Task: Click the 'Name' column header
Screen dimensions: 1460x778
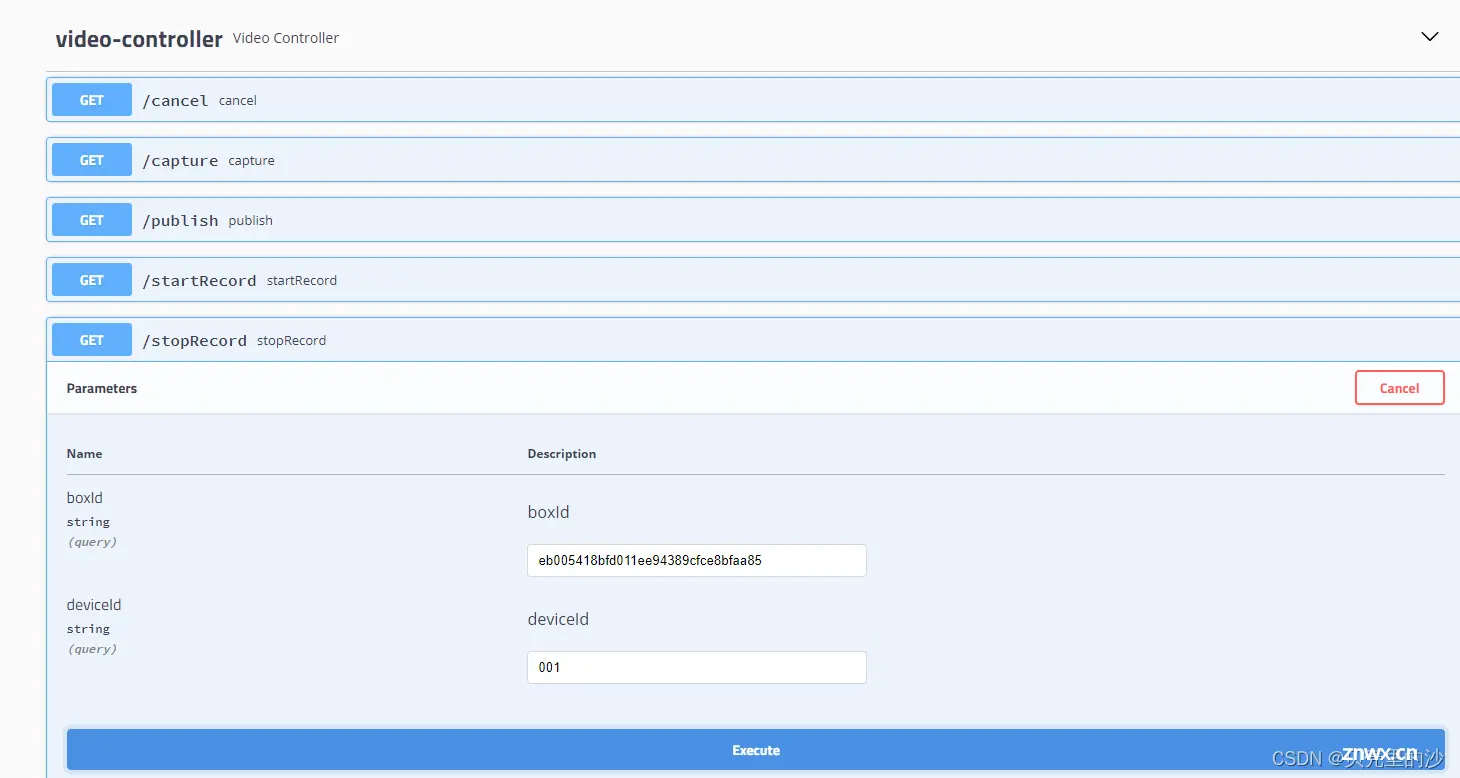Action: click(84, 453)
